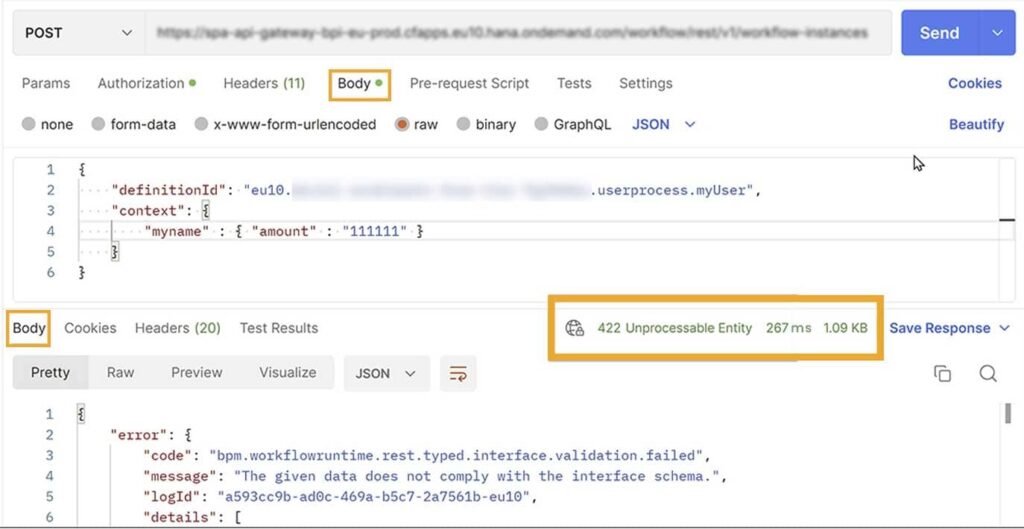Click the search response magnifier icon
Viewport: 1024px width, 529px height.
click(988, 373)
